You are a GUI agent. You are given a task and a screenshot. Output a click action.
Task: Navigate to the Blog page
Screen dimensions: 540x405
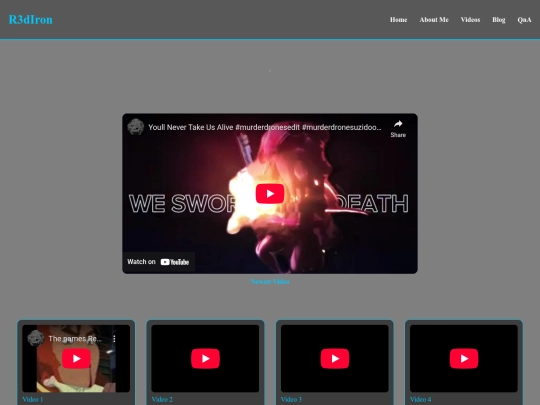[498, 20]
